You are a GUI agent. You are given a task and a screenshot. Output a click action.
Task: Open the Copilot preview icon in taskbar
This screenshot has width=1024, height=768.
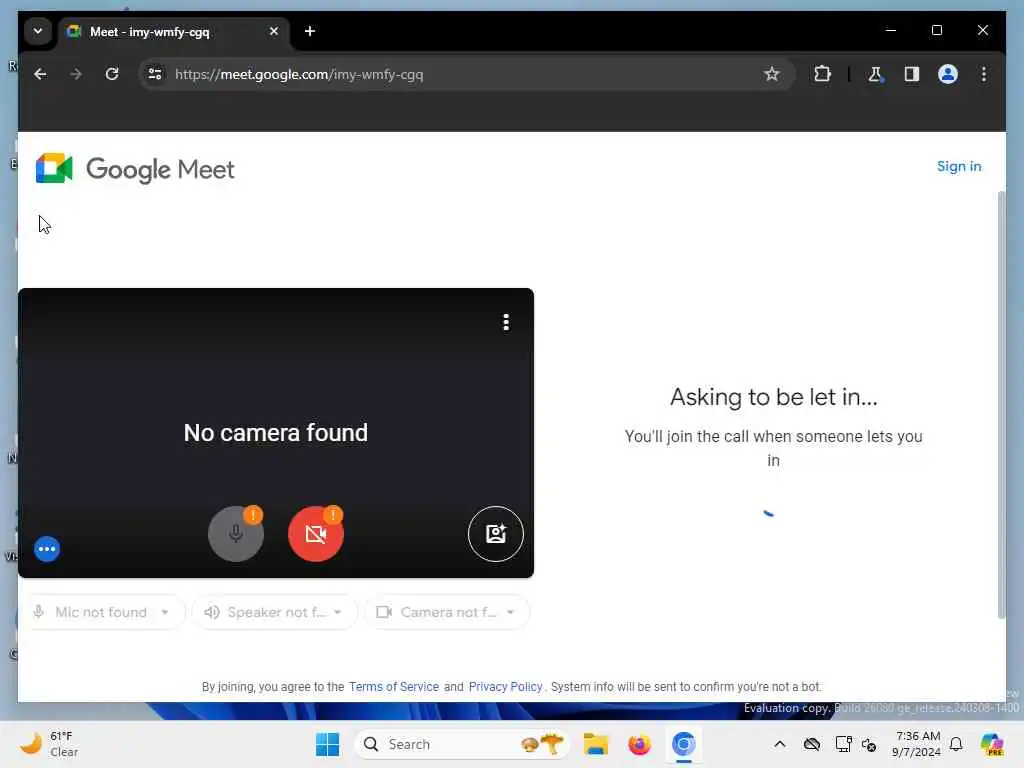[x=992, y=744]
